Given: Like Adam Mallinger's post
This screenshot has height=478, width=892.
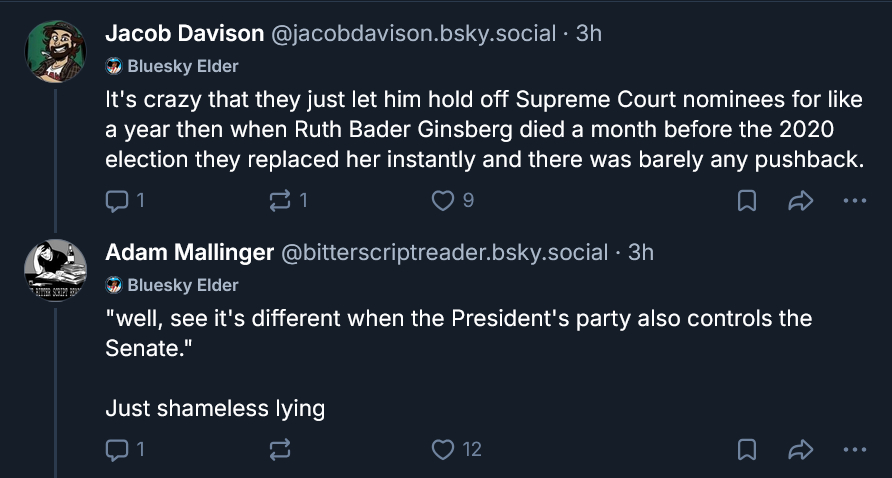Looking at the screenshot, I should coord(443,450).
